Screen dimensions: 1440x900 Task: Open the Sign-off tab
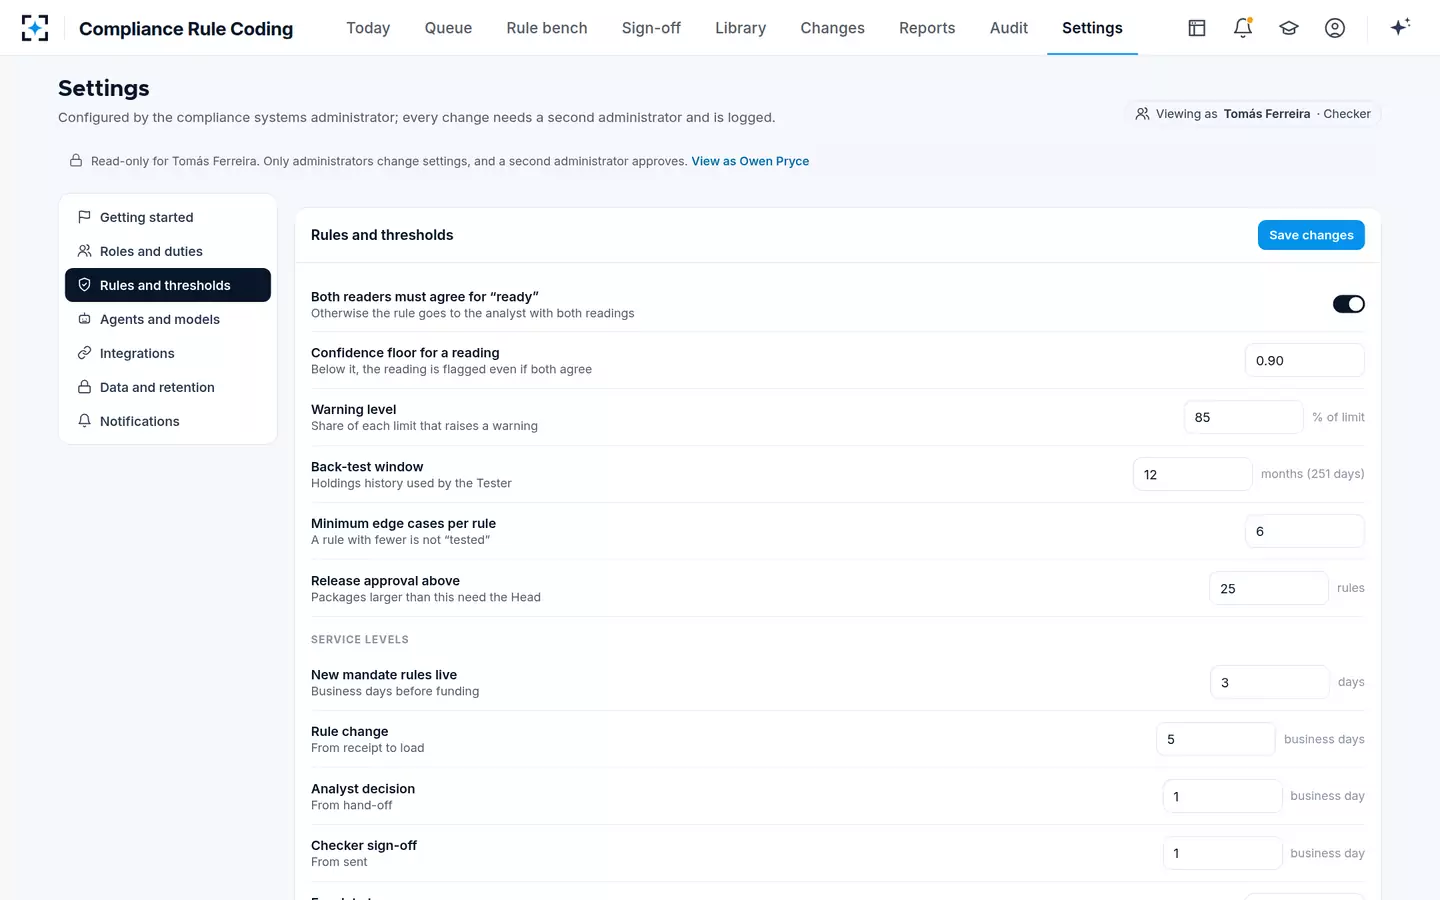651,28
